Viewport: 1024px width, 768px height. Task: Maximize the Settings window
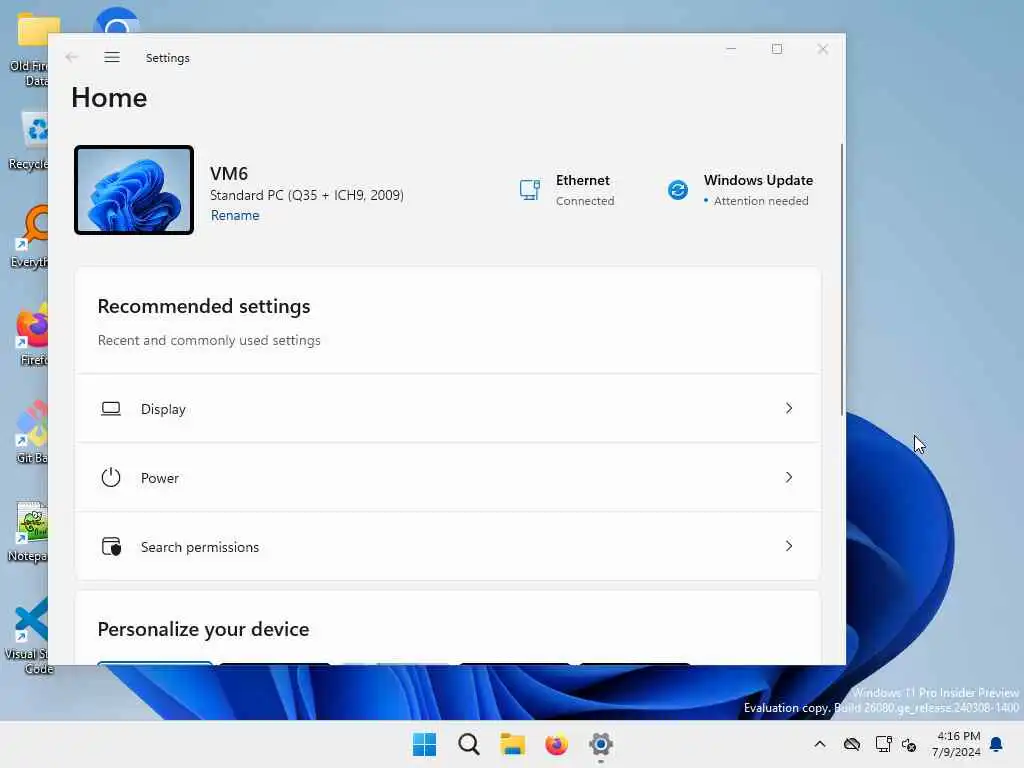[776, 49]
